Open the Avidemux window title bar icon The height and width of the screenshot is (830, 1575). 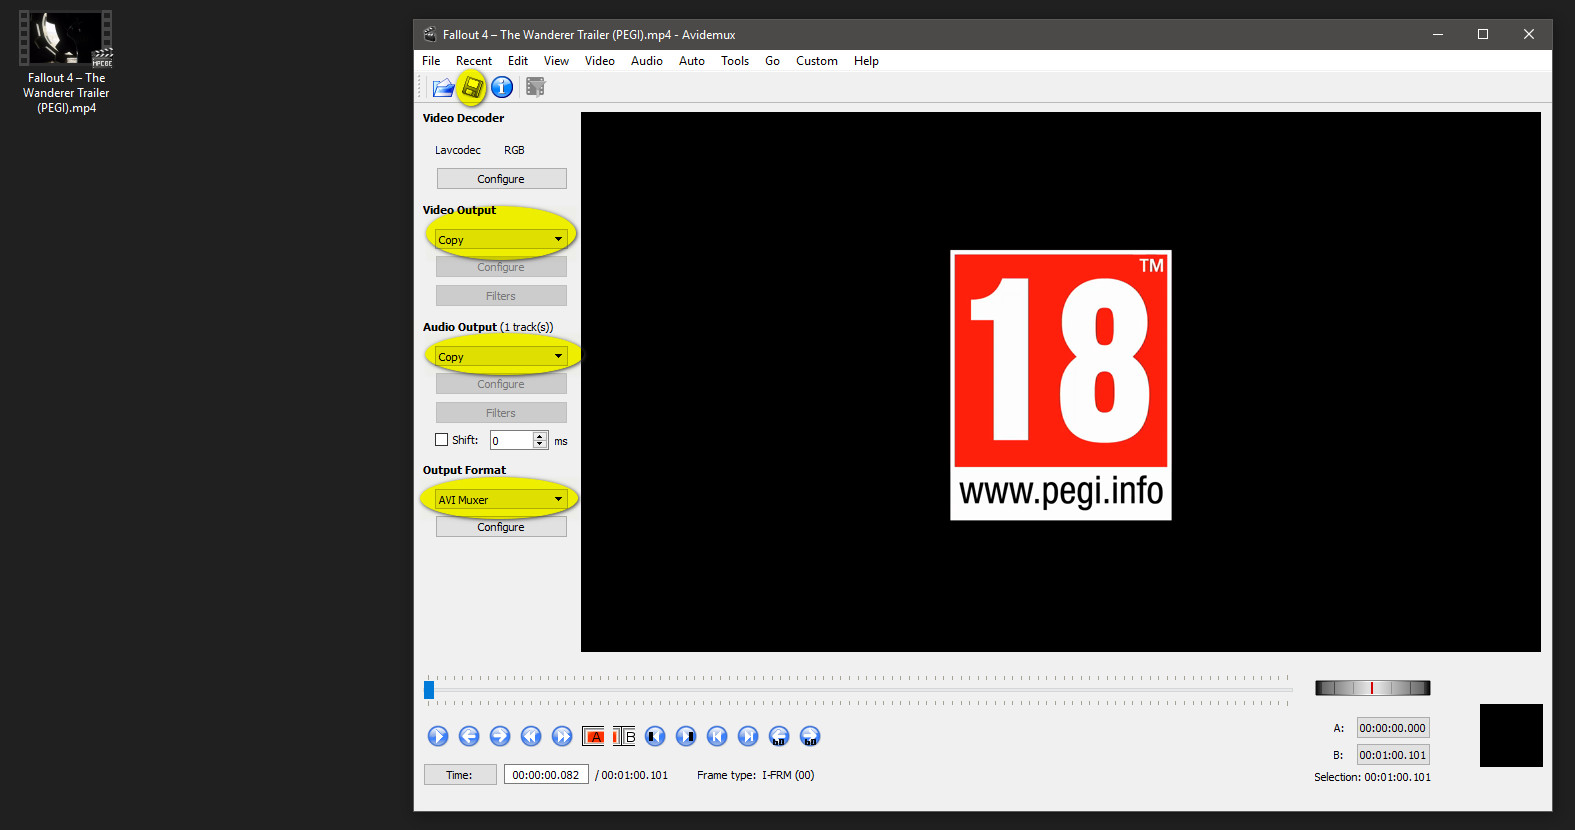click(429, 34)
